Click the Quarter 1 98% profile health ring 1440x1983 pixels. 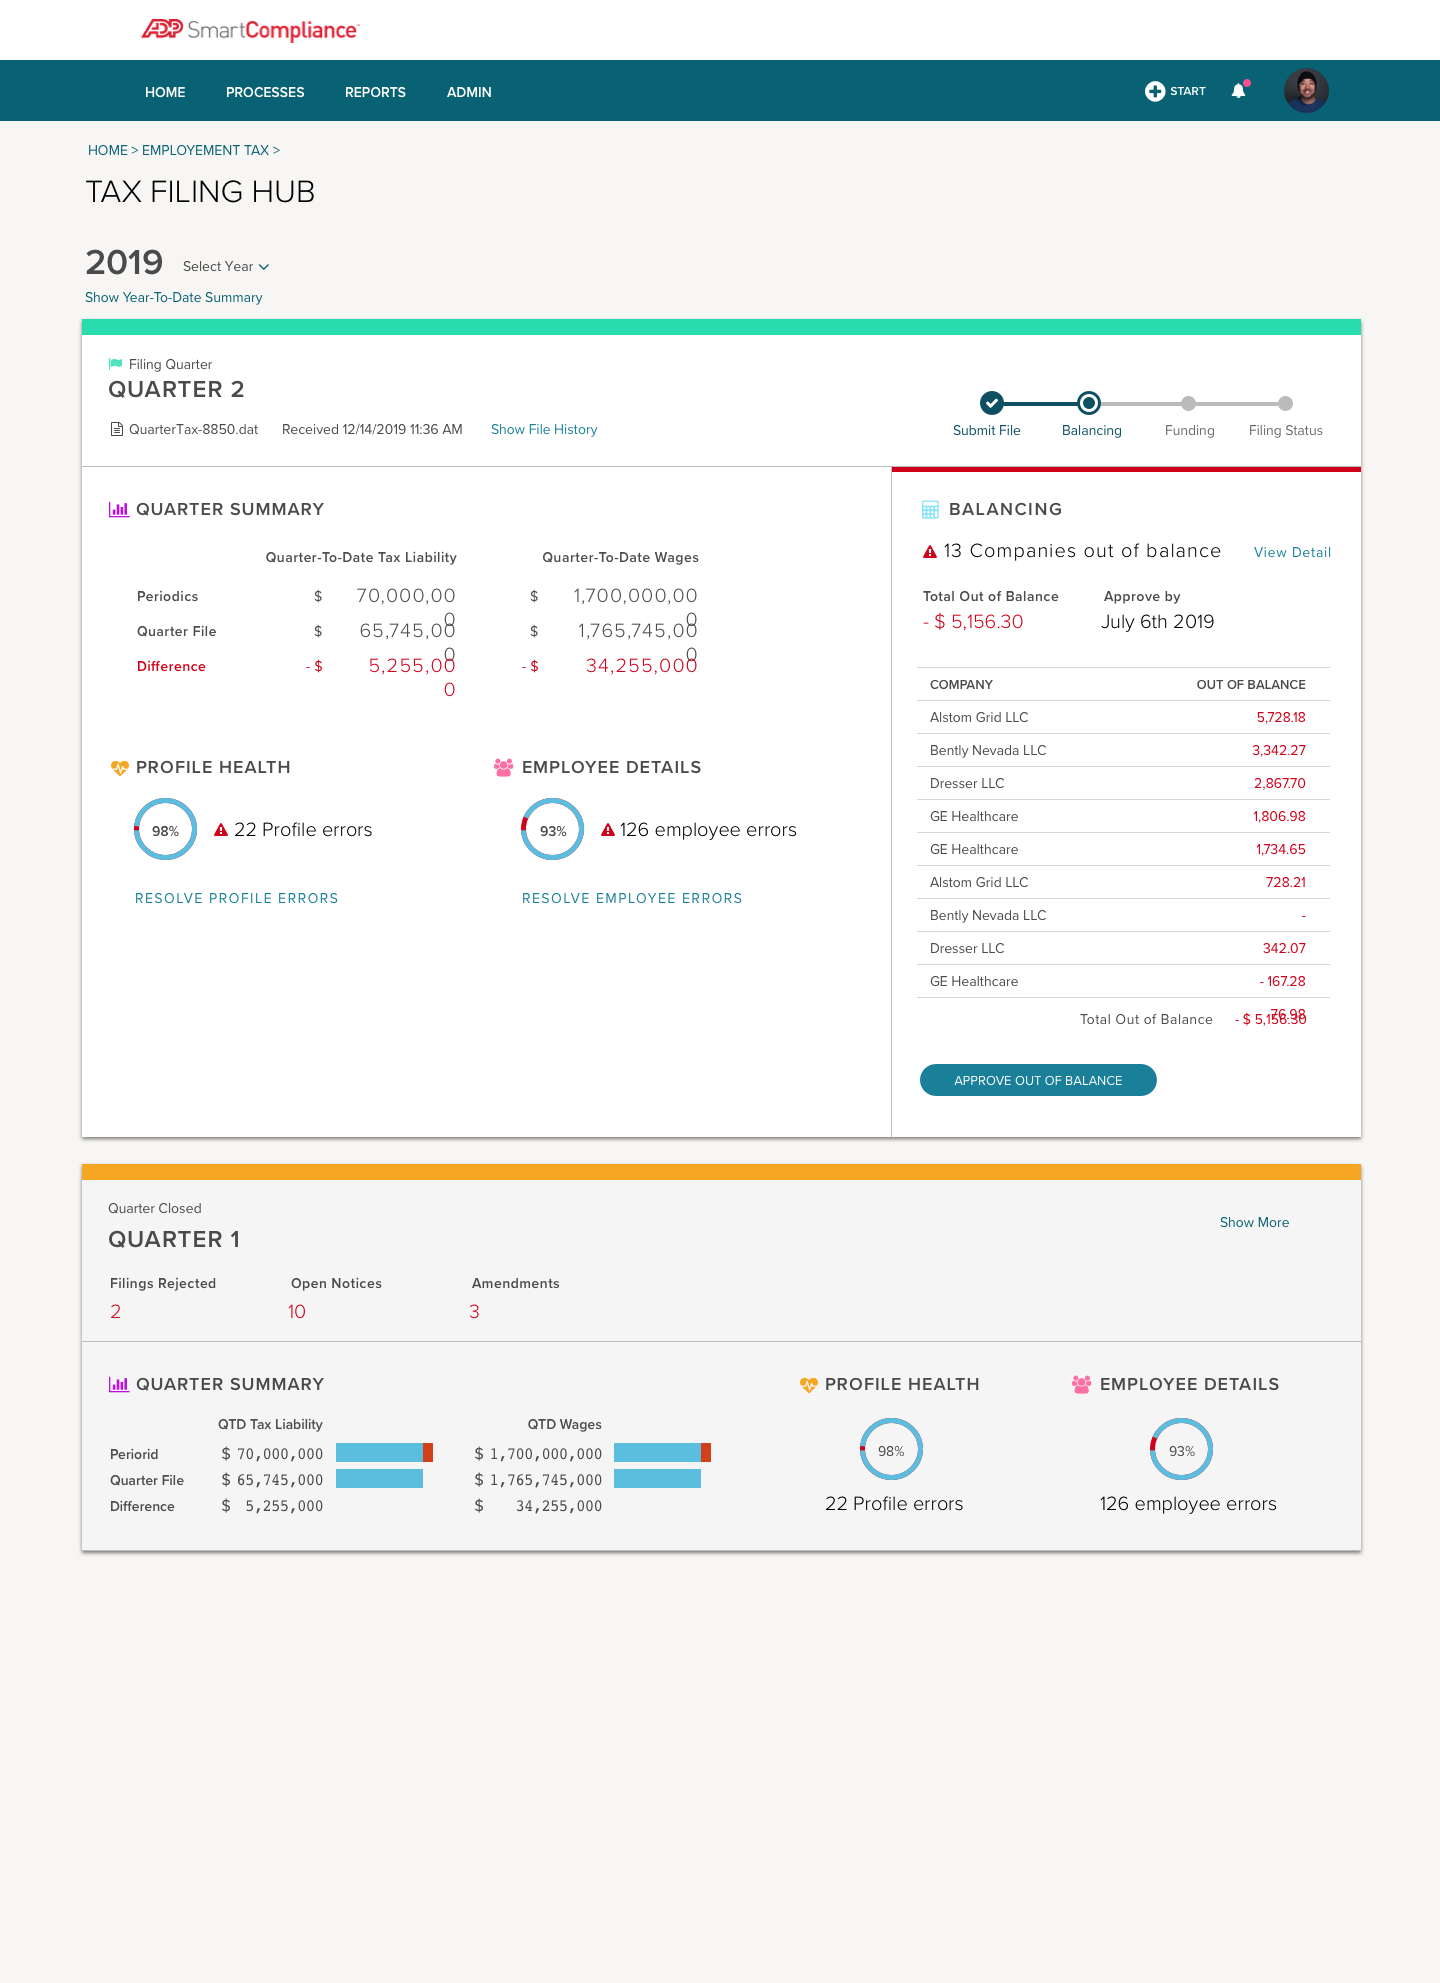(891, 1450)
